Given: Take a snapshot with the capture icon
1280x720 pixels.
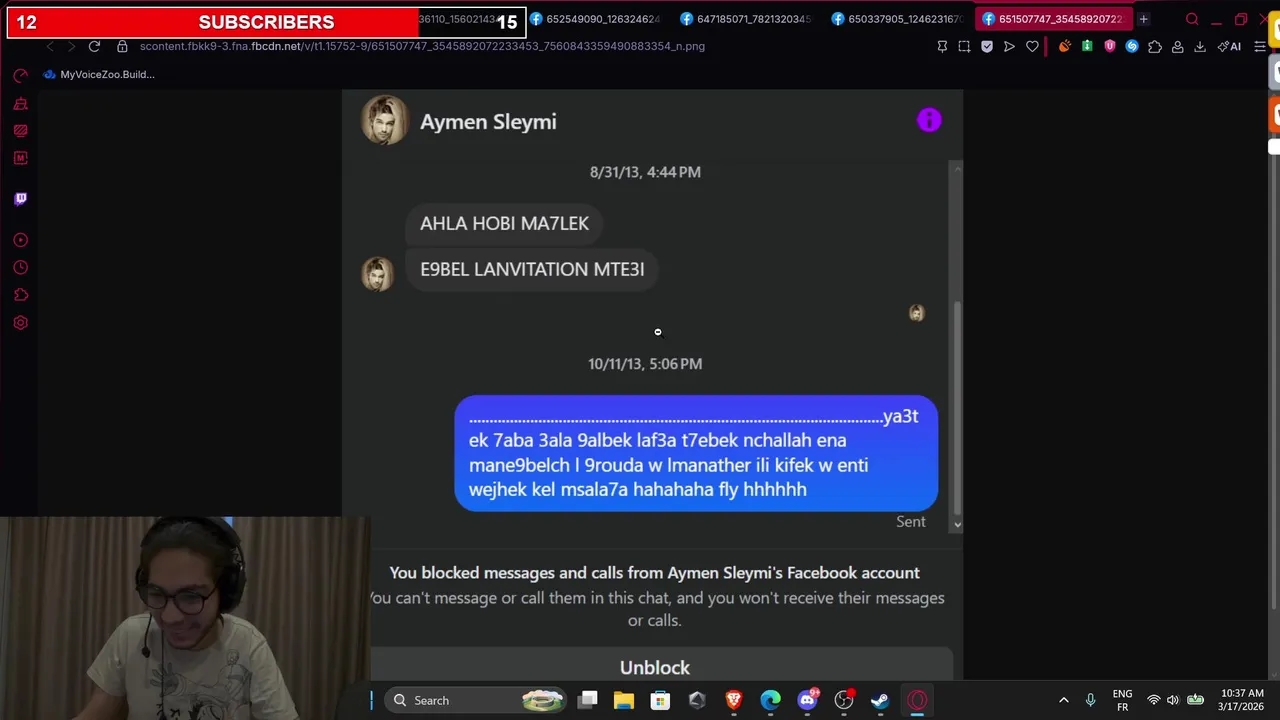Looking at the screenshot, I should pos(964,46).
